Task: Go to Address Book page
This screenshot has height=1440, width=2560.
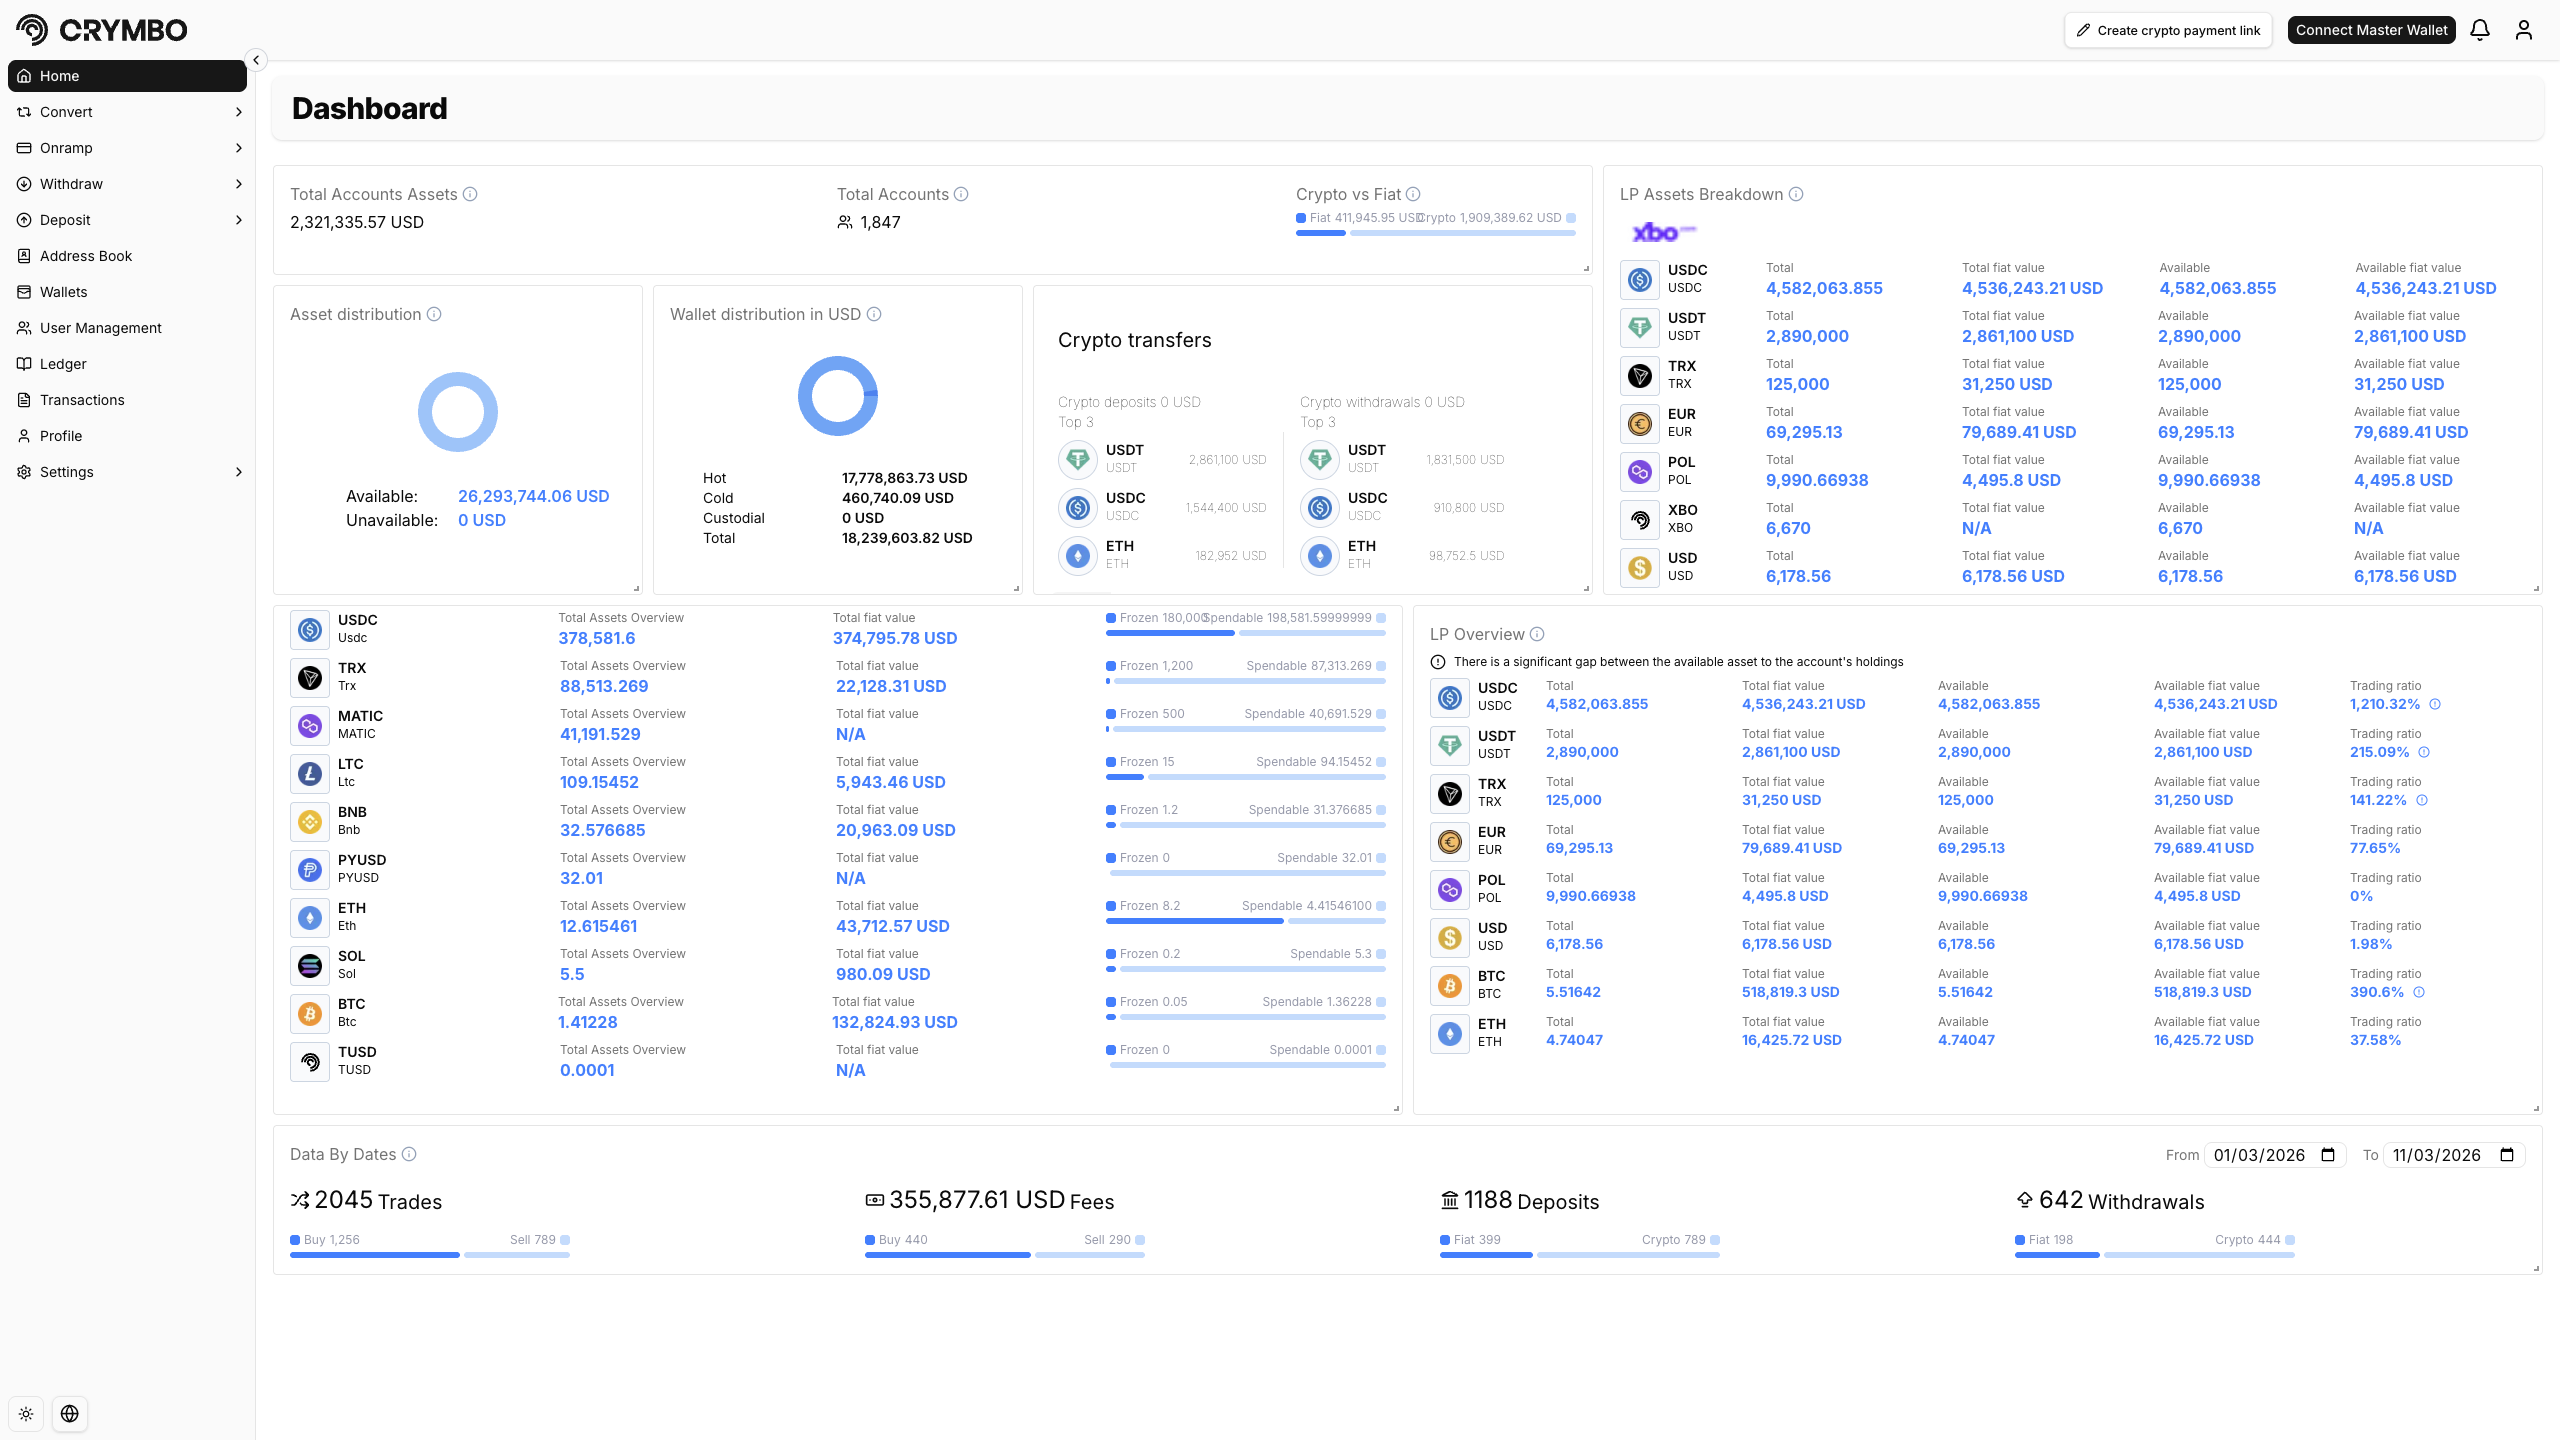Action: tap(86, 256)
